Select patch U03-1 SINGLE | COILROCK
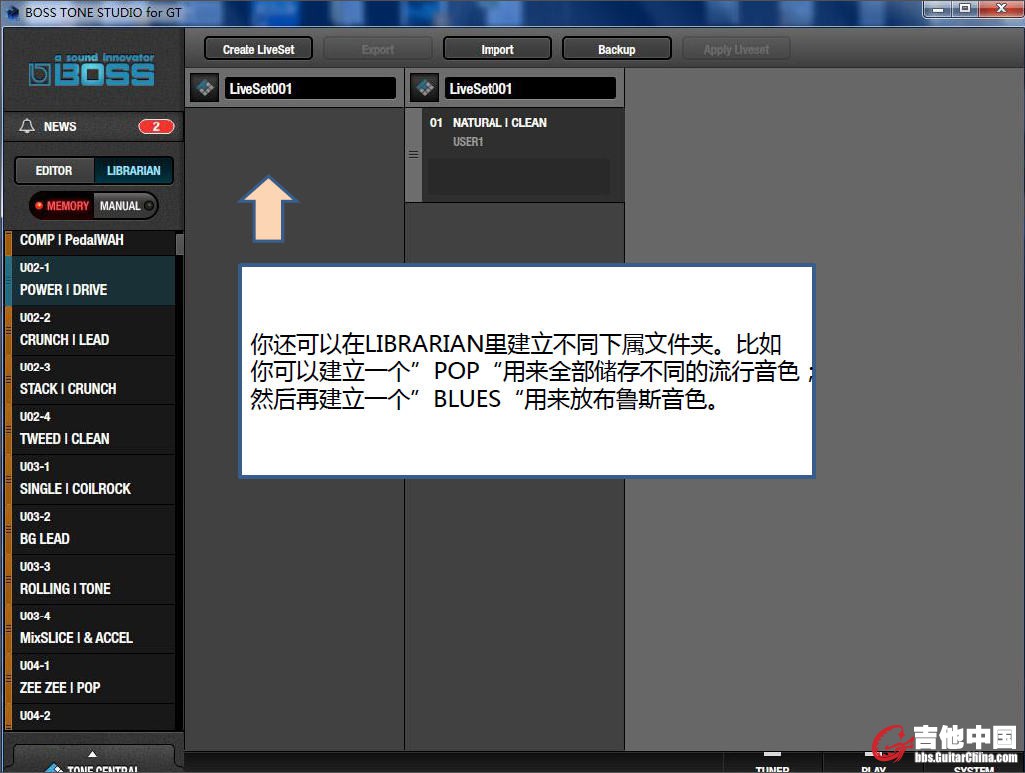The width and height of the screenshot is (1025, 773). point(90,480)
